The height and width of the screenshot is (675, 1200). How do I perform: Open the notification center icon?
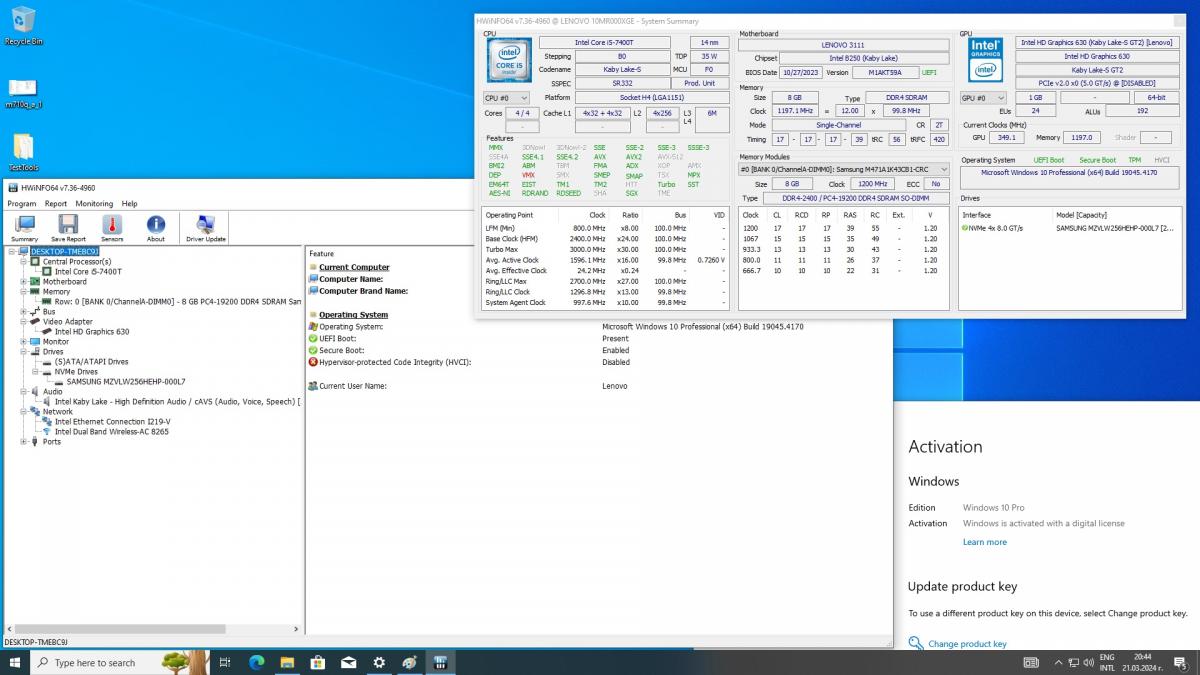pyautogui.click(x=1182, y=662)
